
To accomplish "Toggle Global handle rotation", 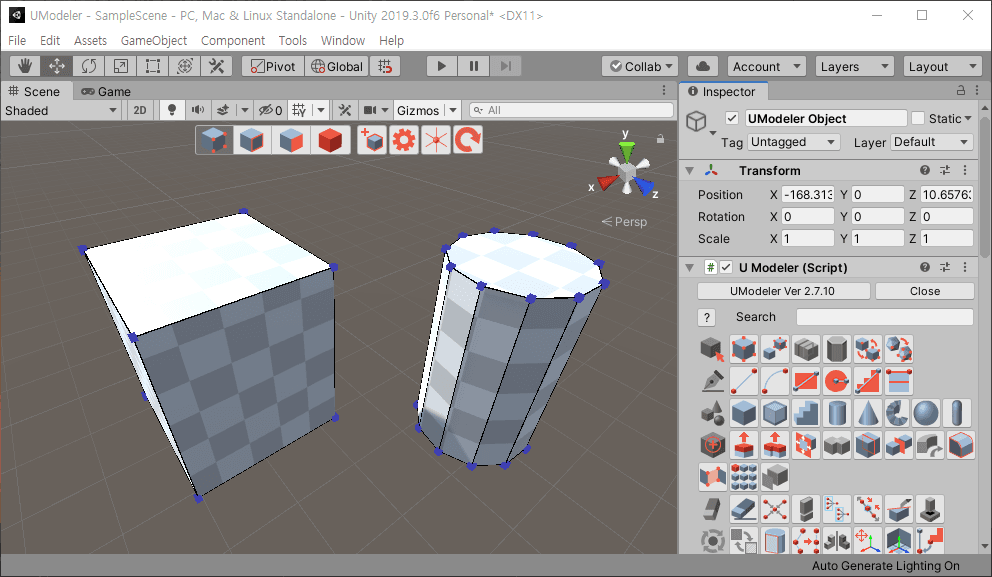I will pyautogui.click(x=337, y=66).
